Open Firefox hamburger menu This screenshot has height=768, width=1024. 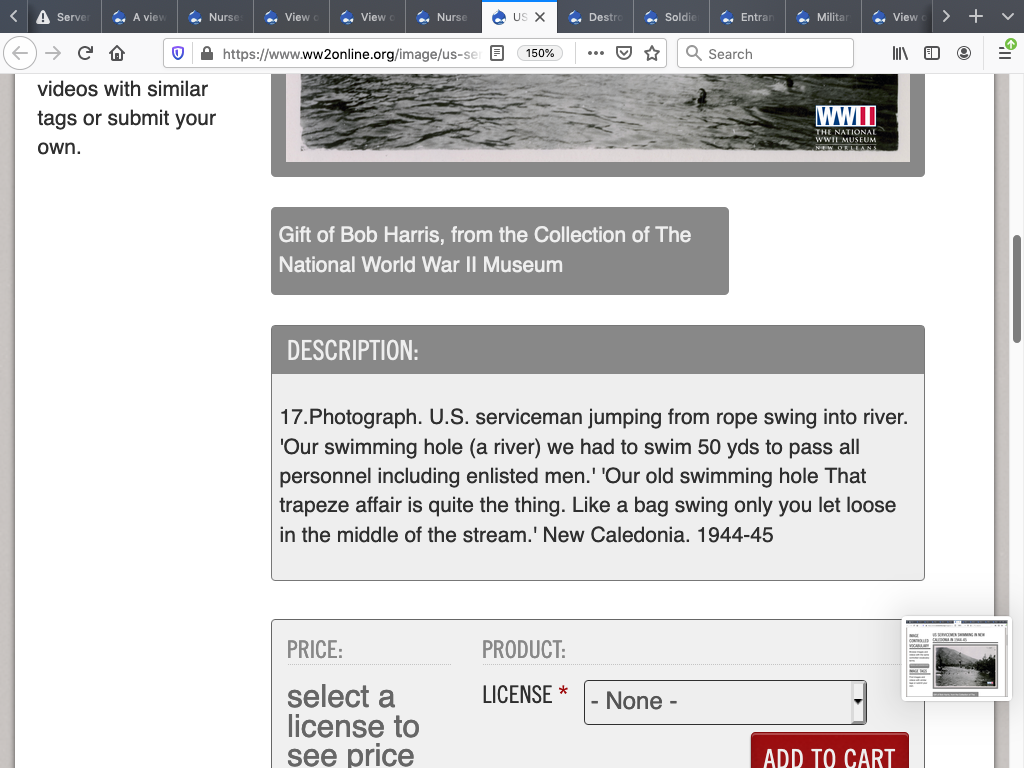(1005, 54)
